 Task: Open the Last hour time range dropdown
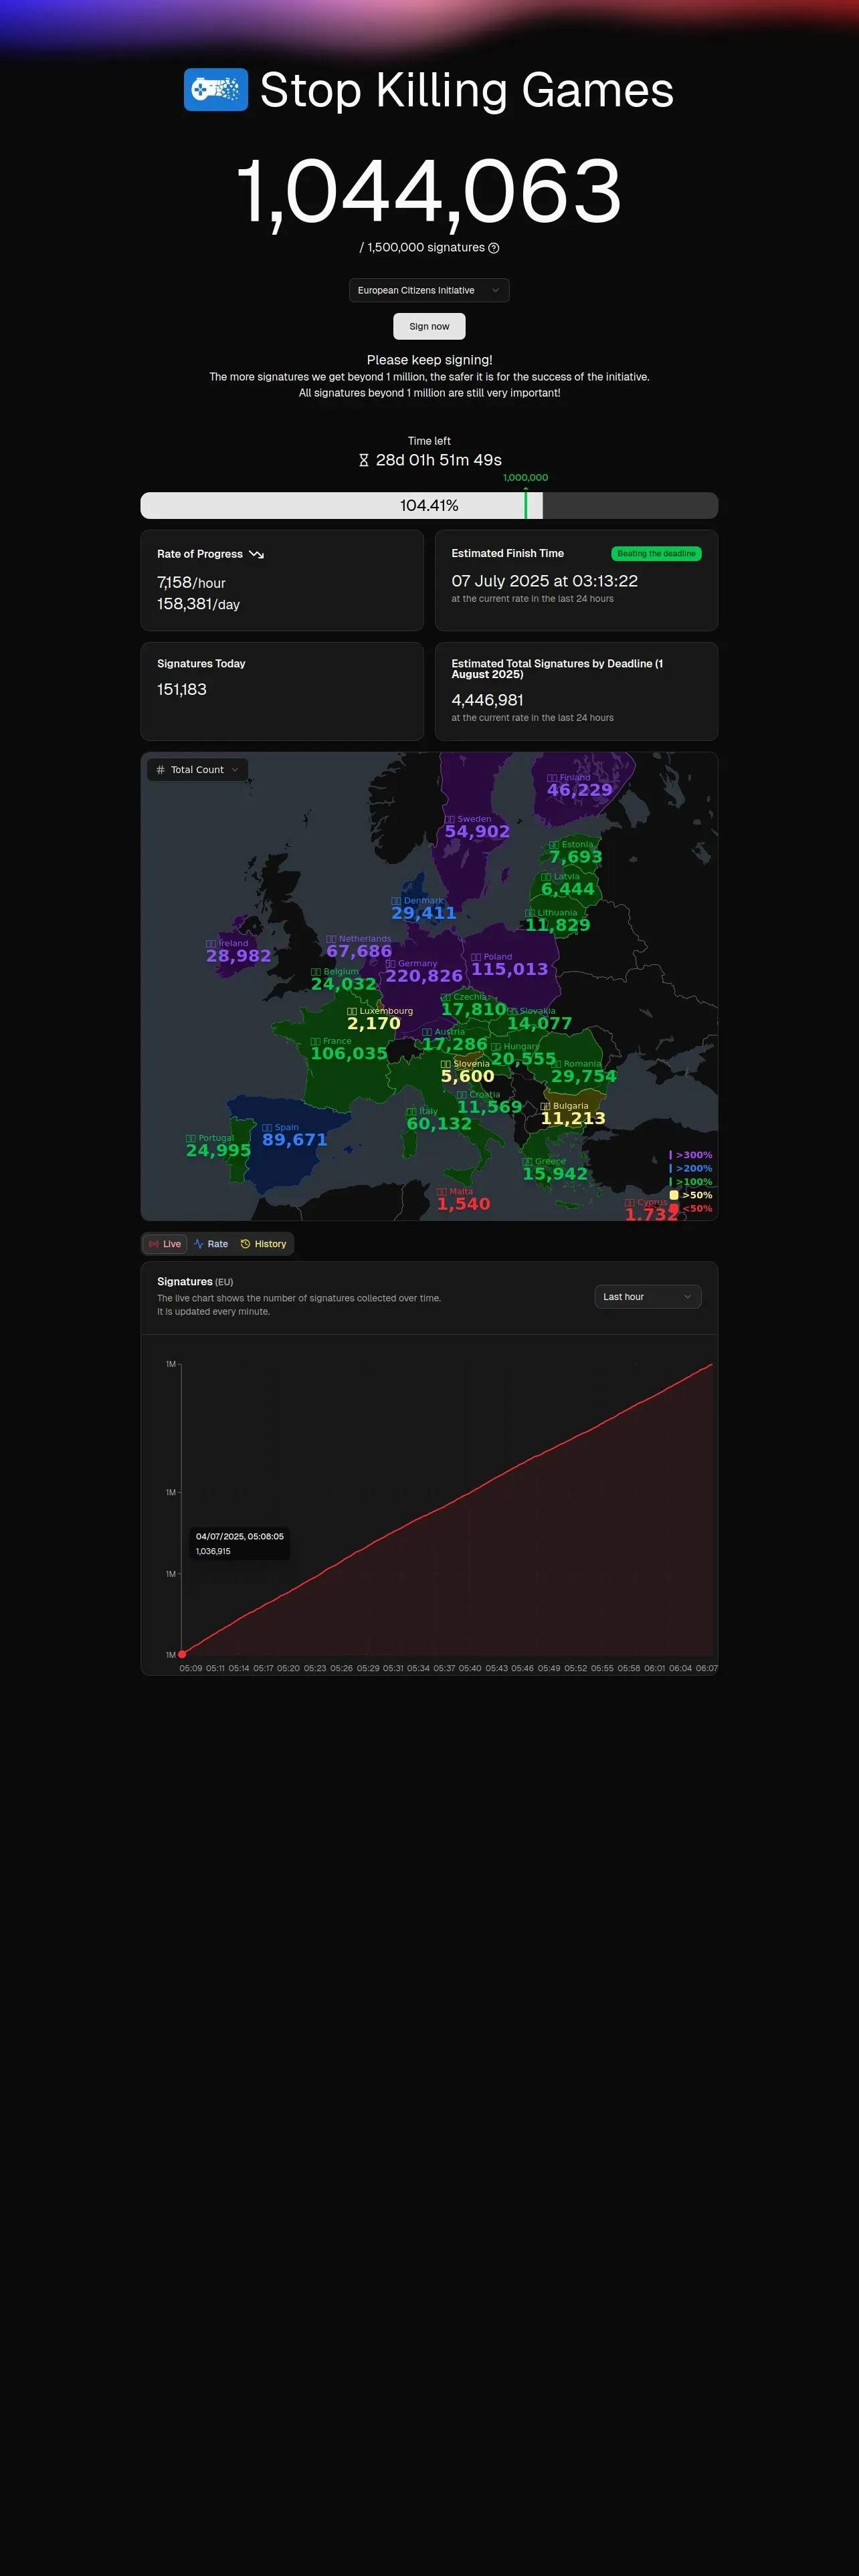(648, 1297)
